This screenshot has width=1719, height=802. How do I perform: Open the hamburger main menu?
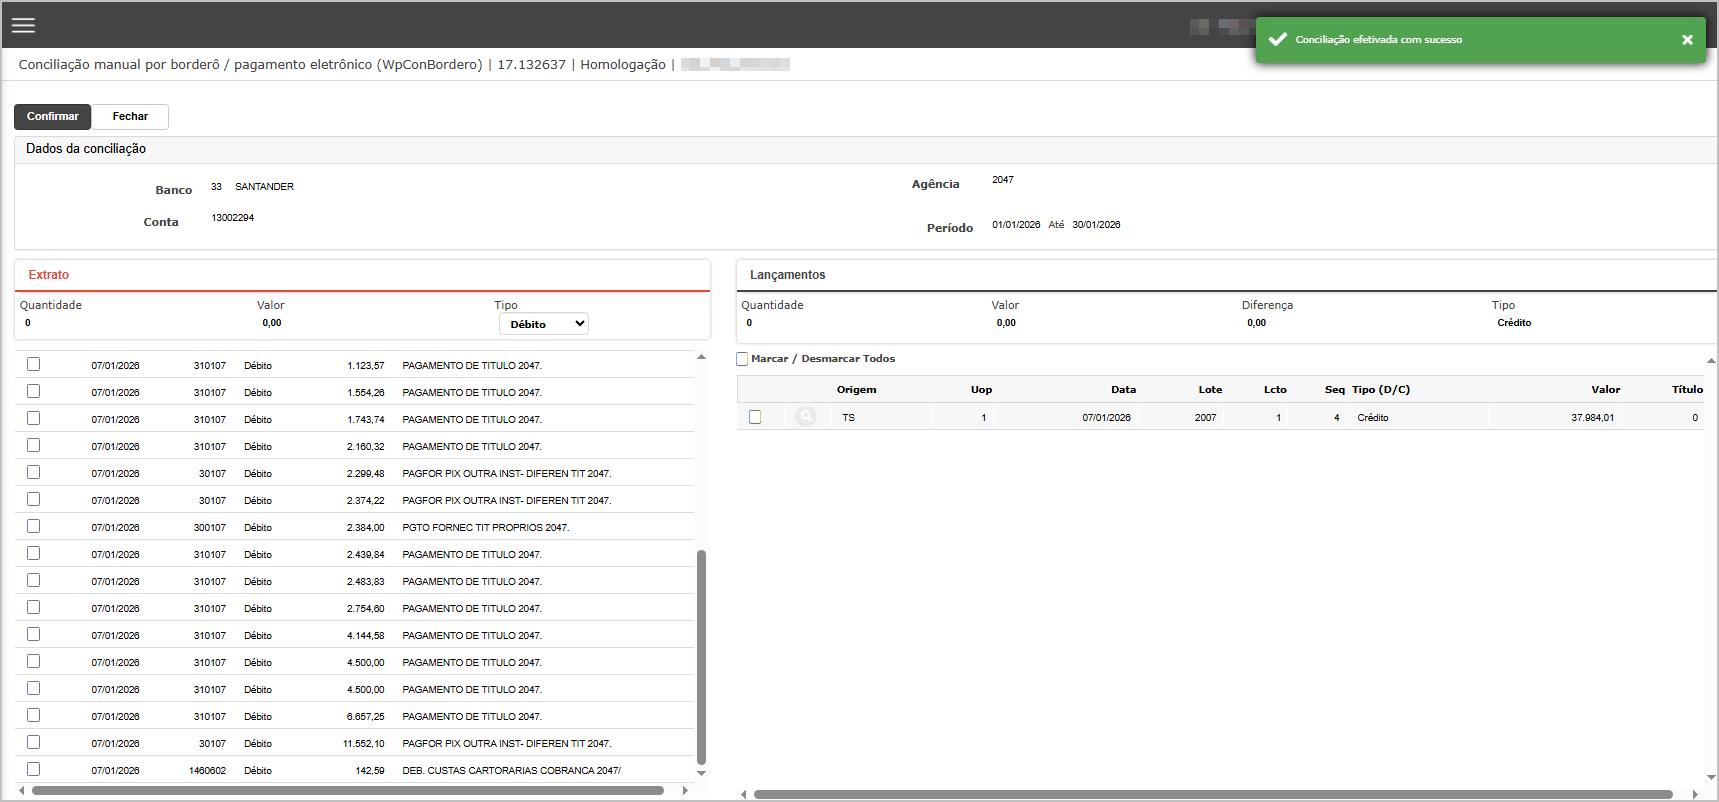point(23,25)
